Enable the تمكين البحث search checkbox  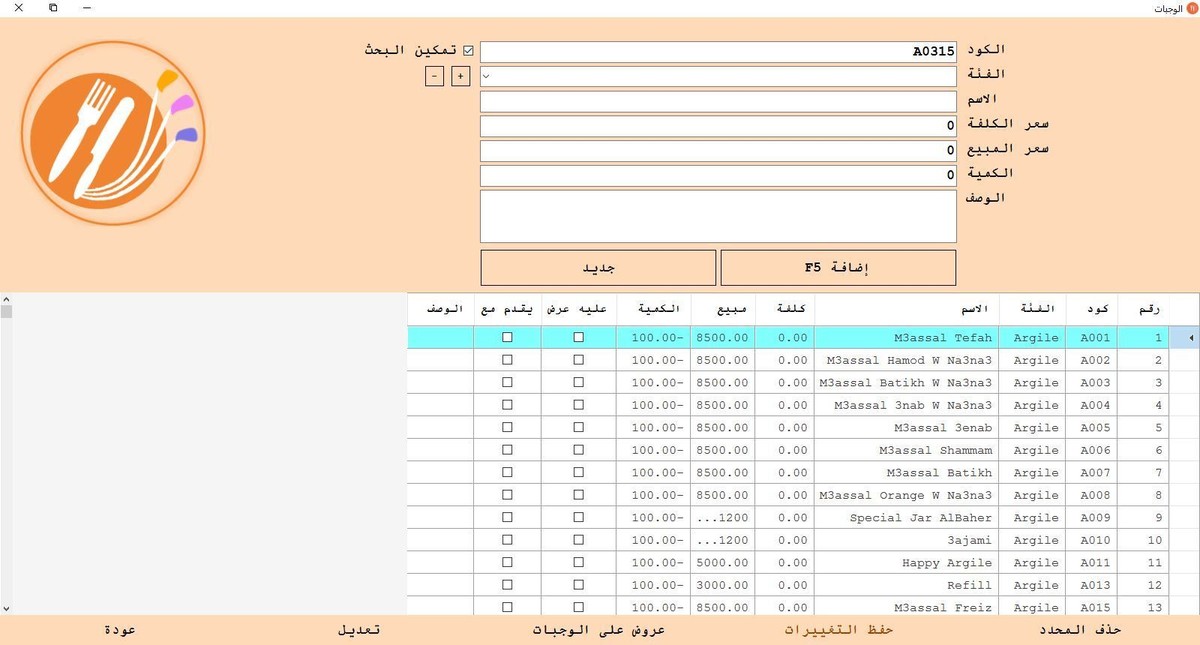tap(466, 48)
